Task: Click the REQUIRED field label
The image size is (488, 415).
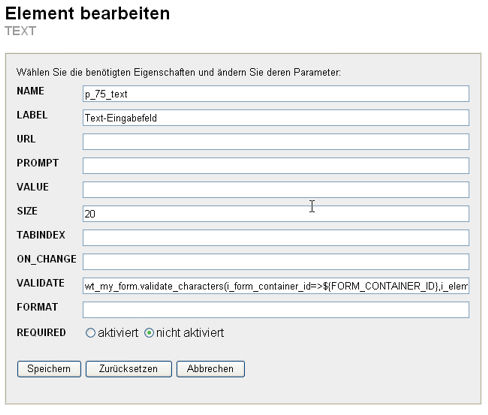Action: (x=41, y=332)
